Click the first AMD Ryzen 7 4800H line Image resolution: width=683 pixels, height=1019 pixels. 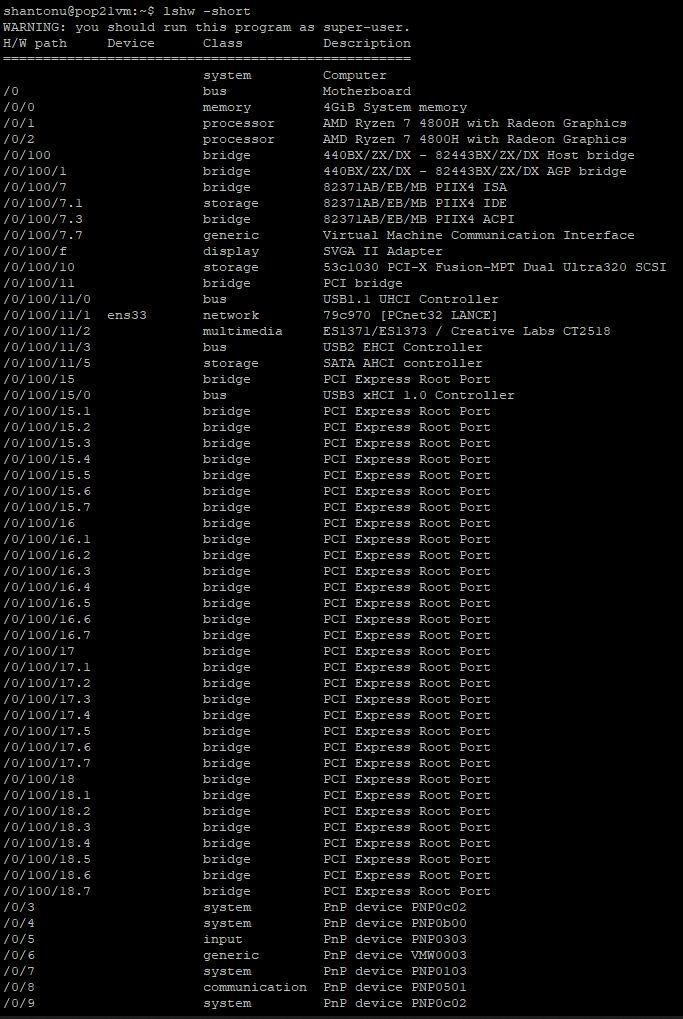point(474,123)
